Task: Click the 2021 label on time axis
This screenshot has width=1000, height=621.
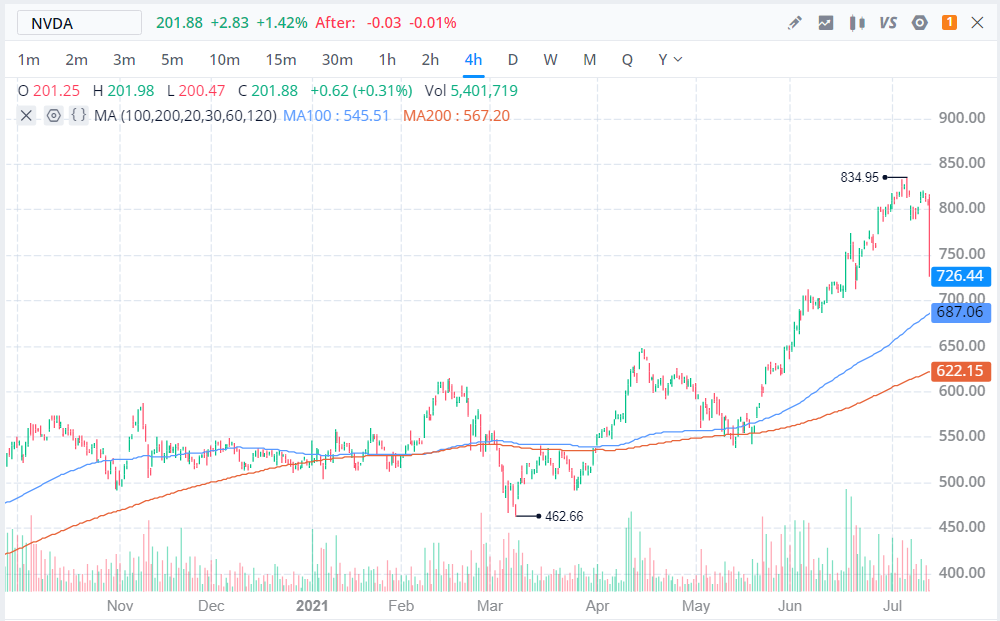Action: 312,606
